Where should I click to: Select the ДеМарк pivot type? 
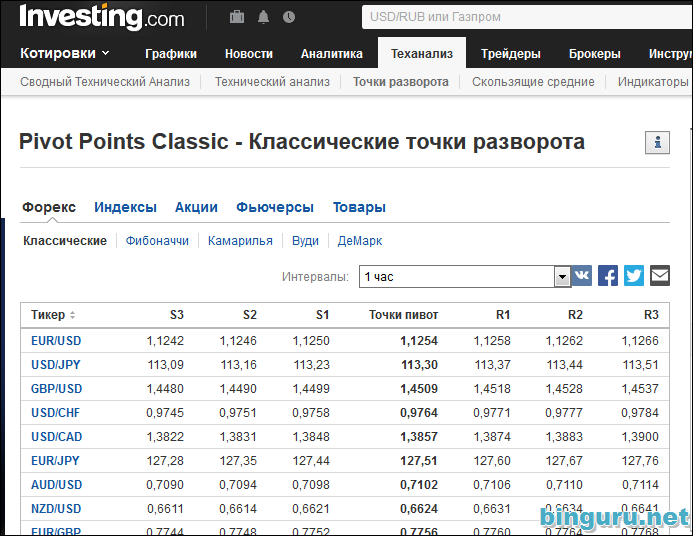[360, 241]
